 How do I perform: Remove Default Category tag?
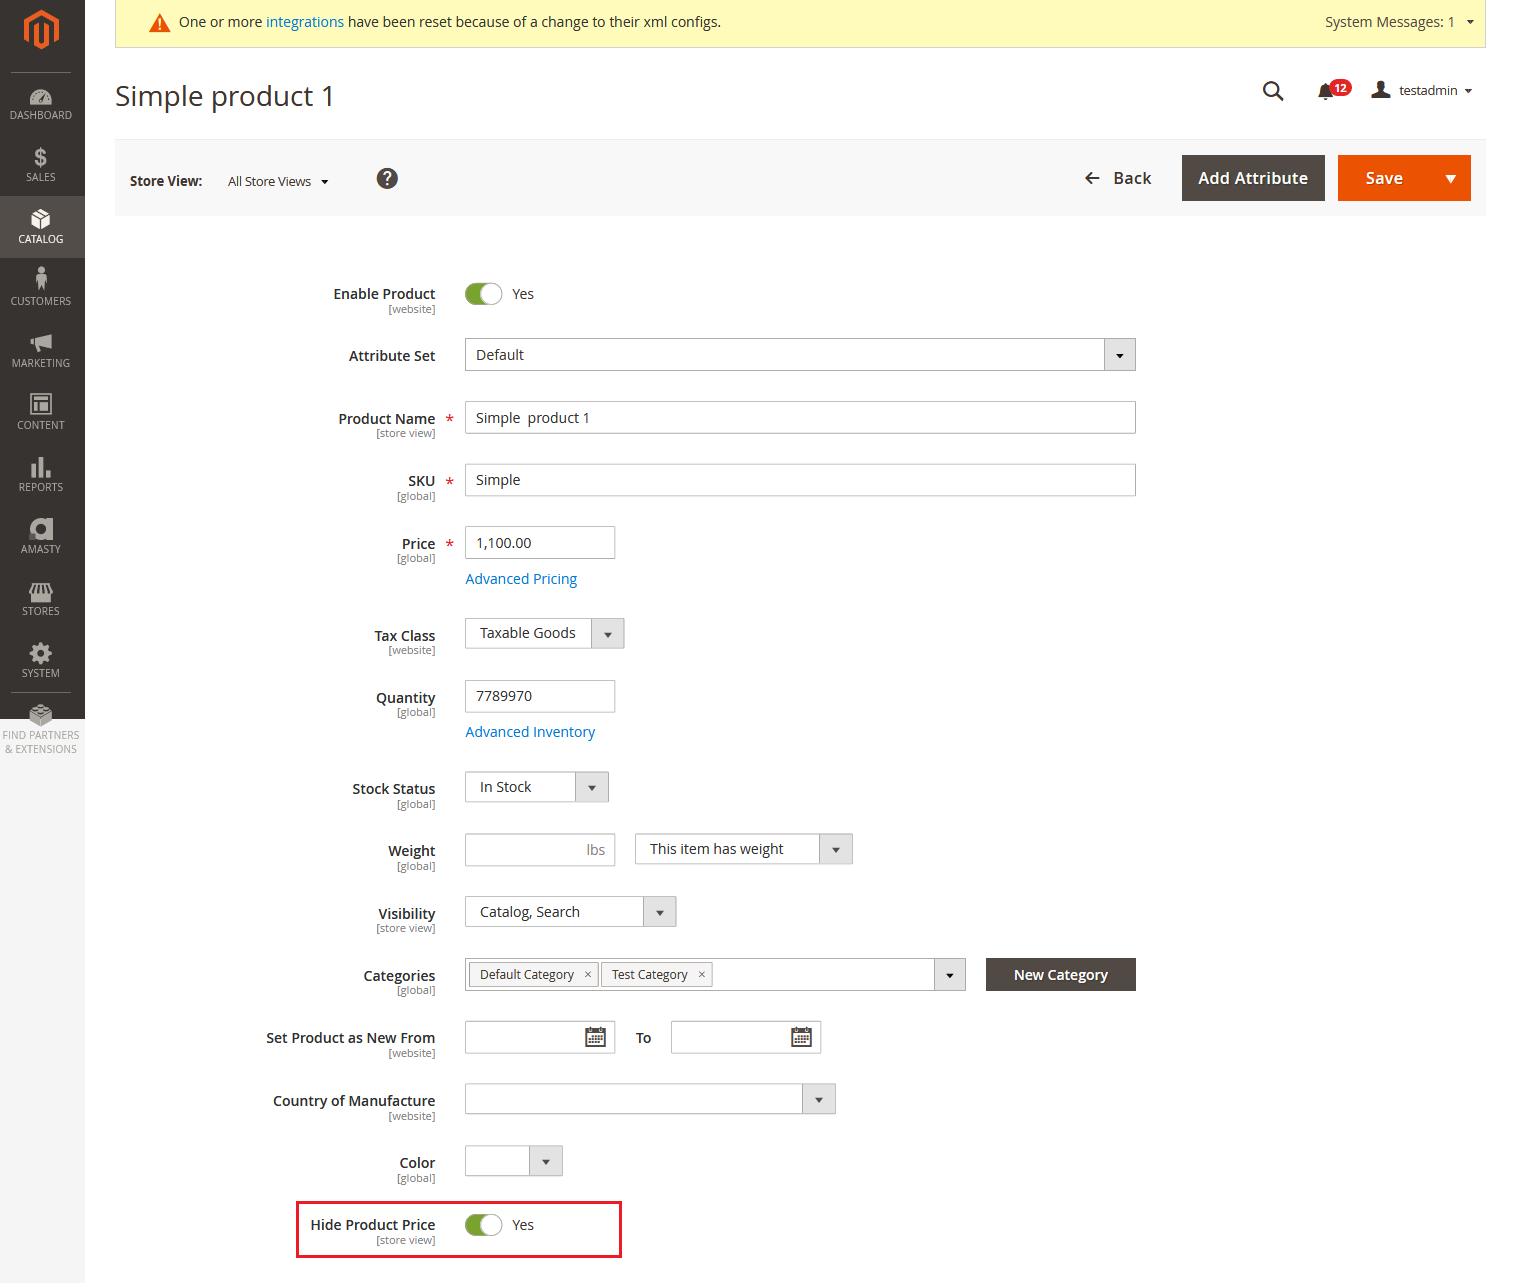click(x=588, y=975)
